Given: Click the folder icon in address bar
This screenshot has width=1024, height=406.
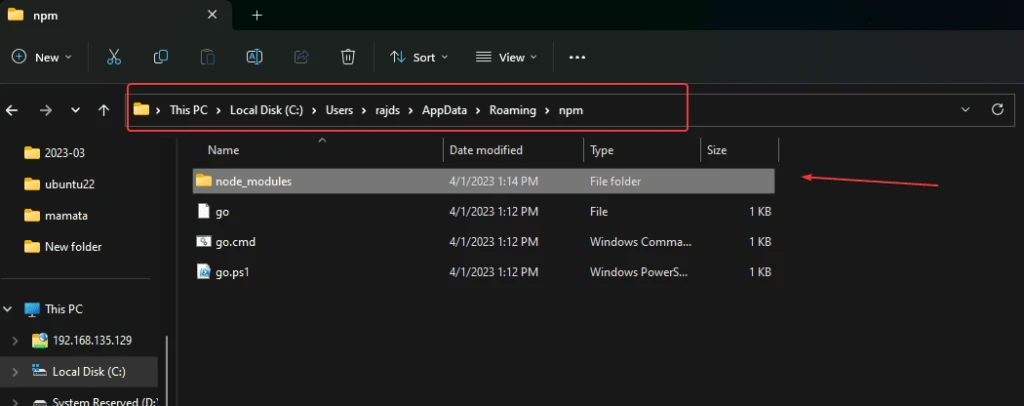Looking at the screenshot, I should (x=141, y=110).
